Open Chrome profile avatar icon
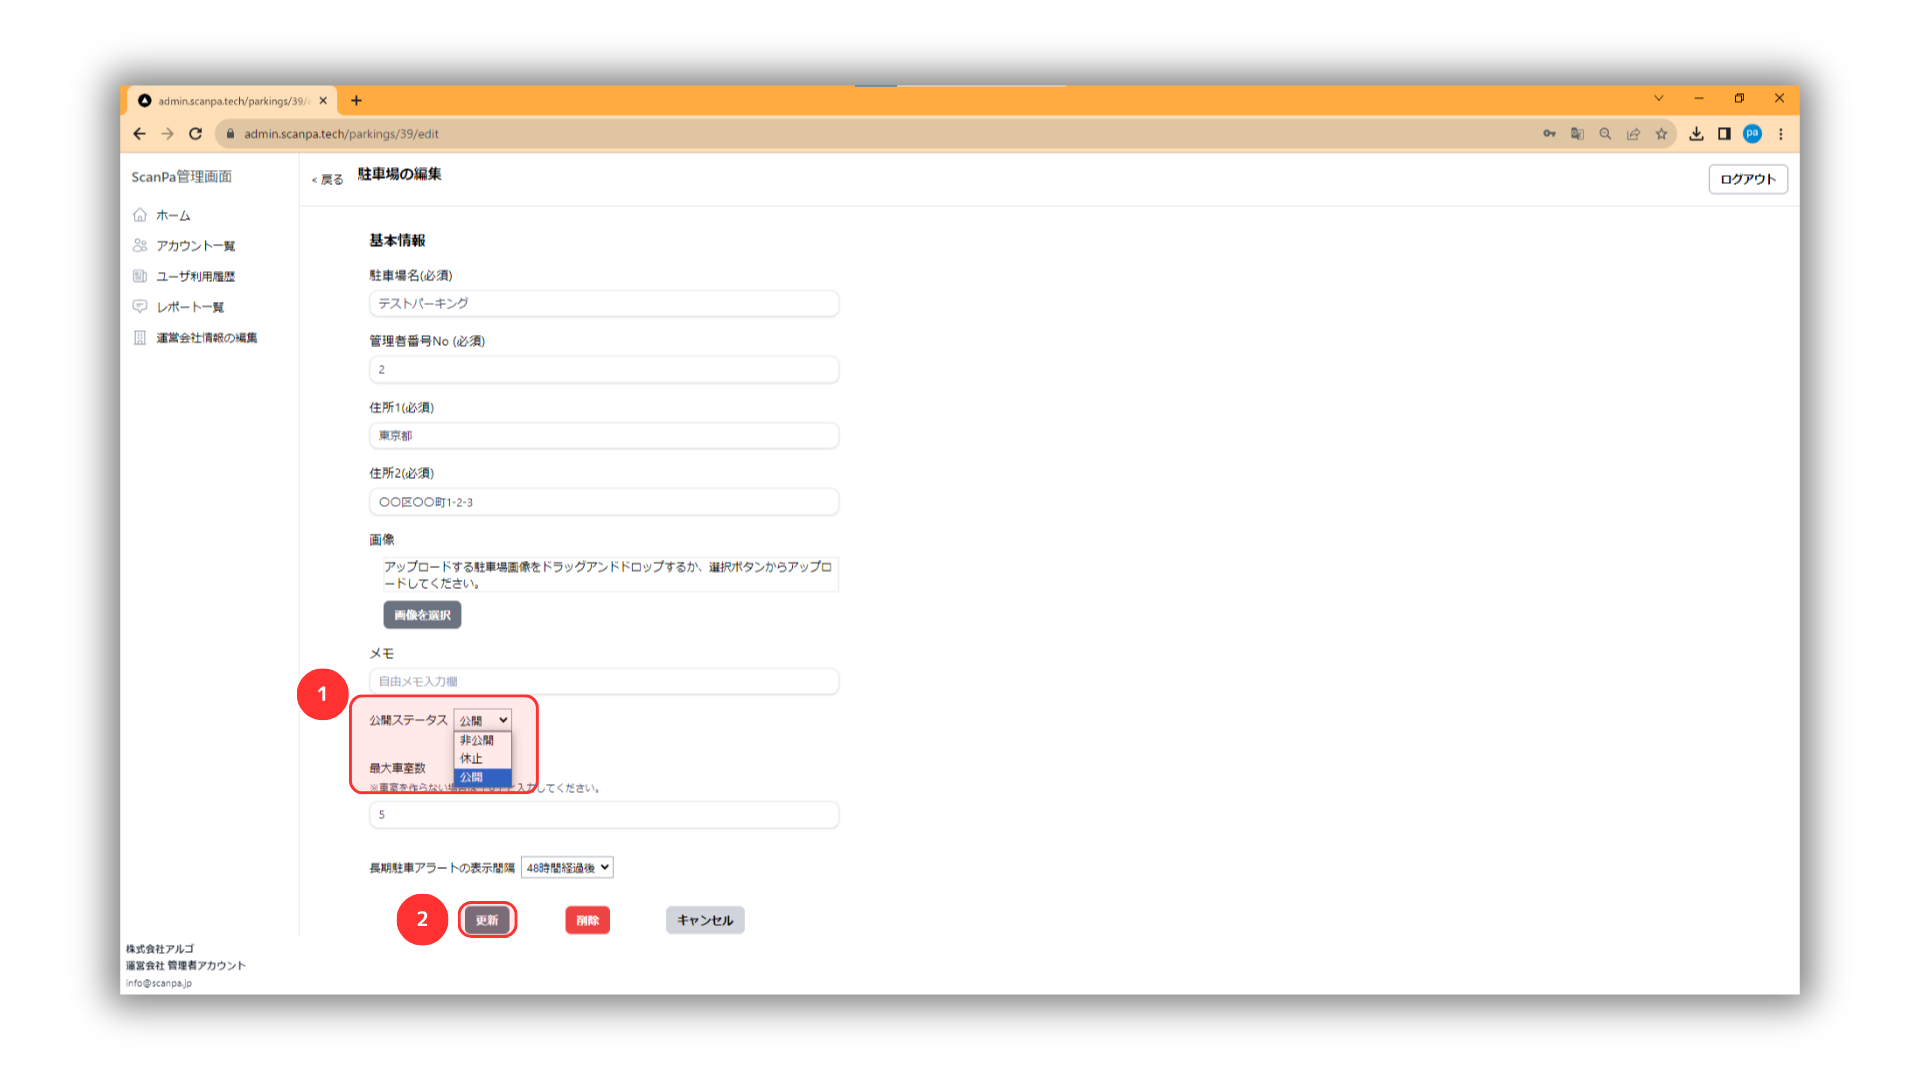This screenshot has width=1920, height=1080. pyautogui.click(x=1752, y=134)
